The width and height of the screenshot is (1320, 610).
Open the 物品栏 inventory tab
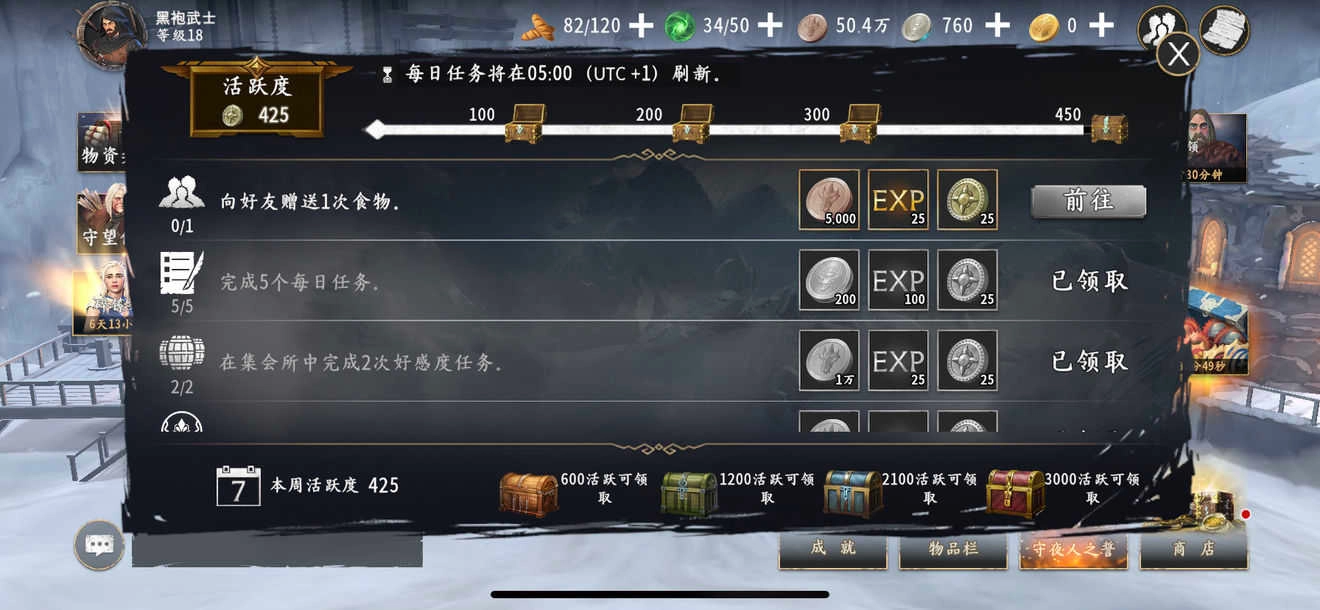(952, 549)
